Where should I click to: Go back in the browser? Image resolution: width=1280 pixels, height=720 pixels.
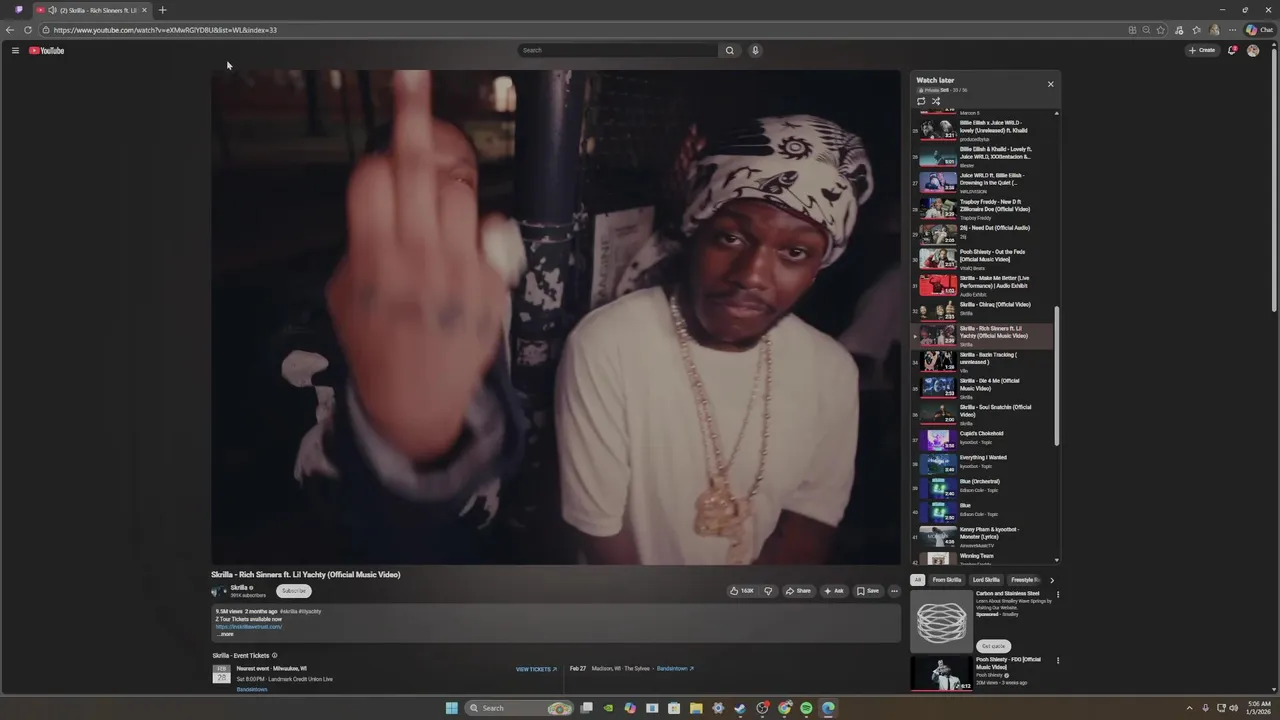click(x=10, y=30)
